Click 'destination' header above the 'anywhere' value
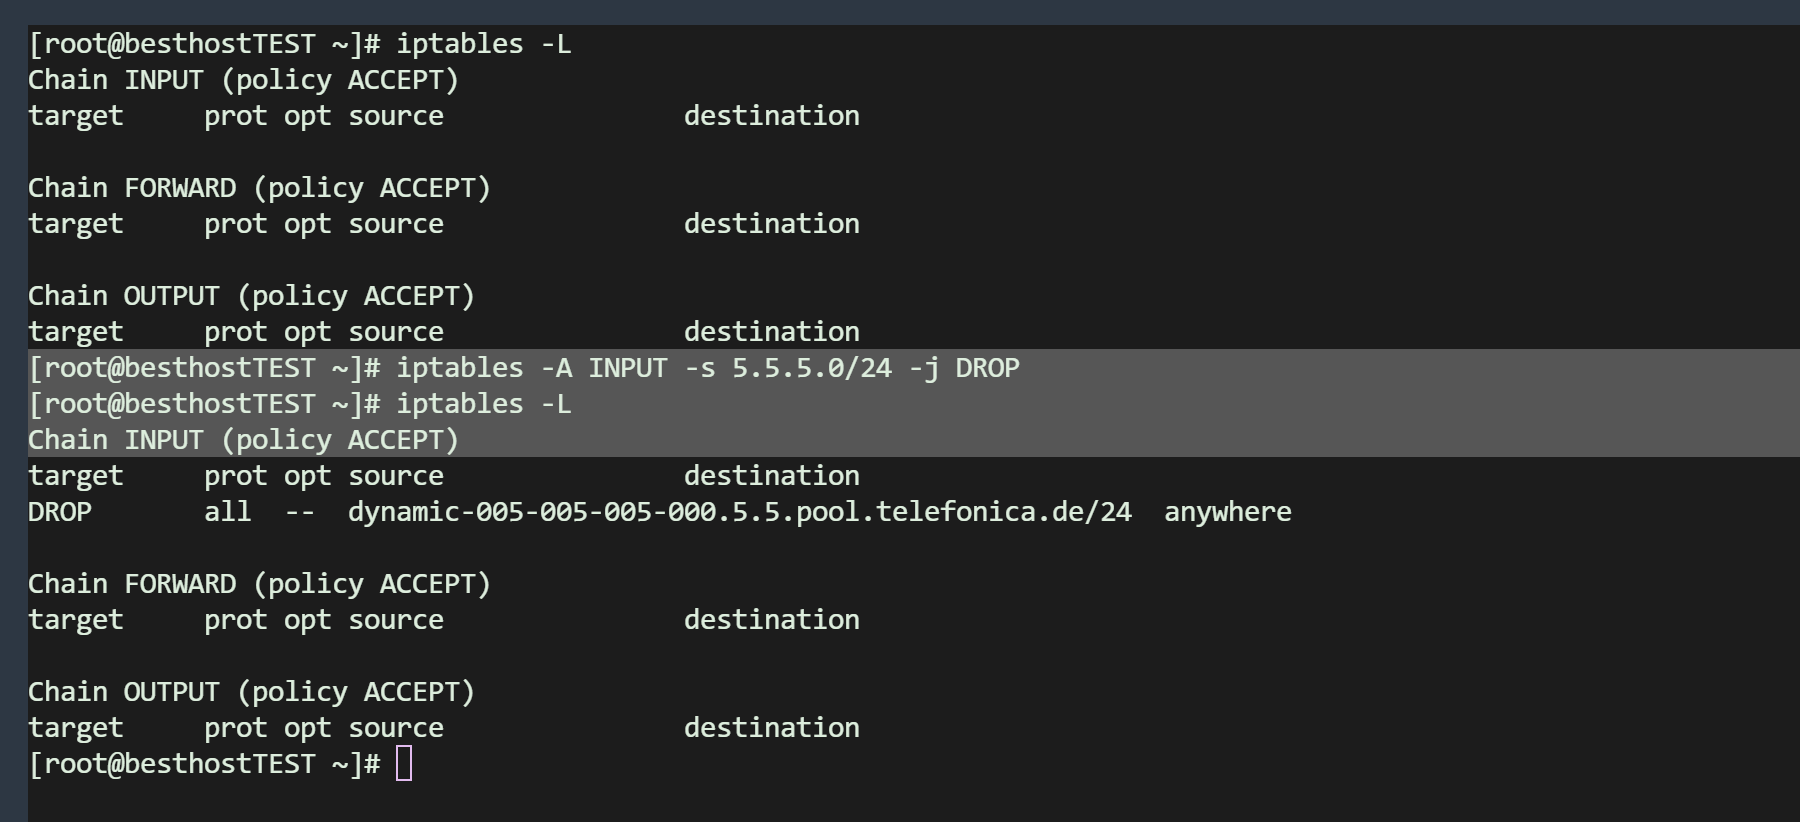The height and width of the screenshot is (822, 1800). [x=771, y=476]
